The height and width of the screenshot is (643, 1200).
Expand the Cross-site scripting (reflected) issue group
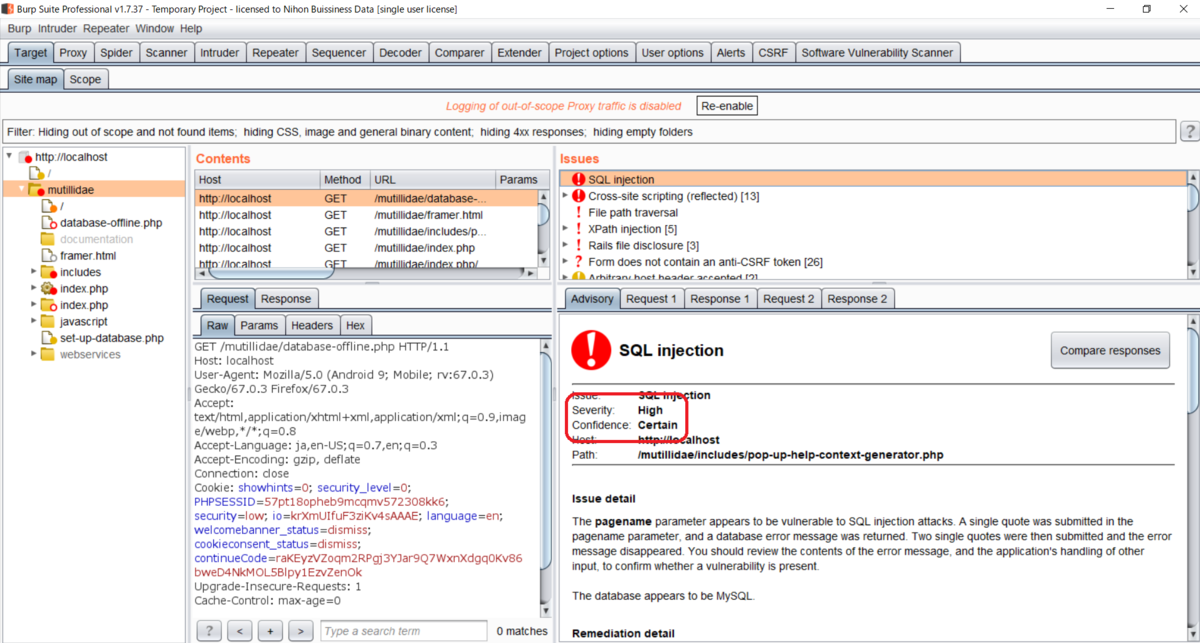point(566,196)
